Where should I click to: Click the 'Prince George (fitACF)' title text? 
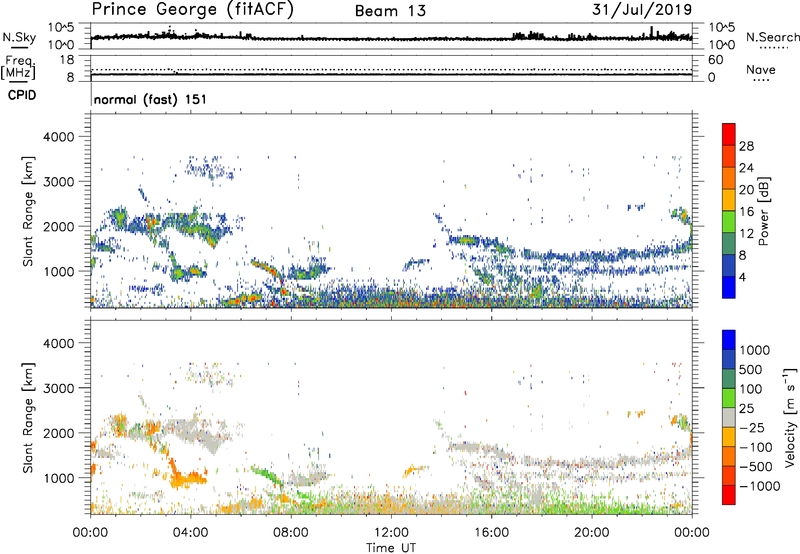click(x=193, y=10)
